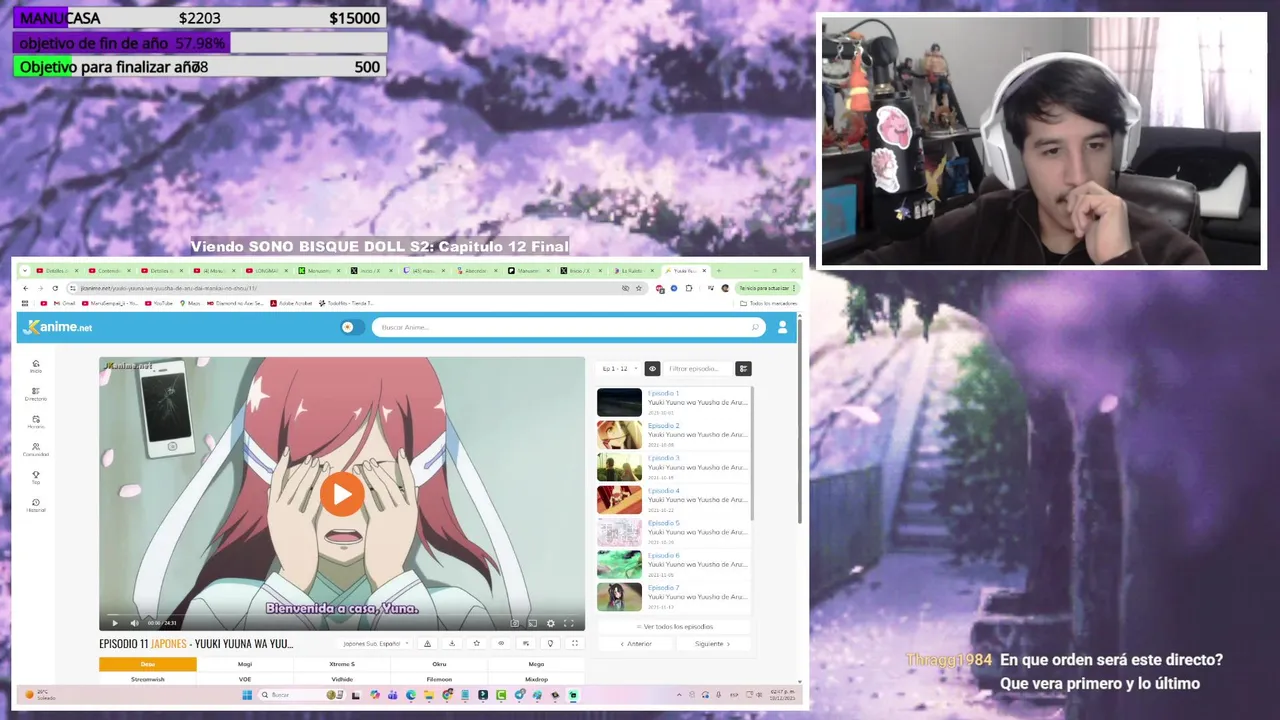This screenshot has width=1280, height=720.
Task: Open the Episodio 5 thumbnail
Action: click(619, 532)
